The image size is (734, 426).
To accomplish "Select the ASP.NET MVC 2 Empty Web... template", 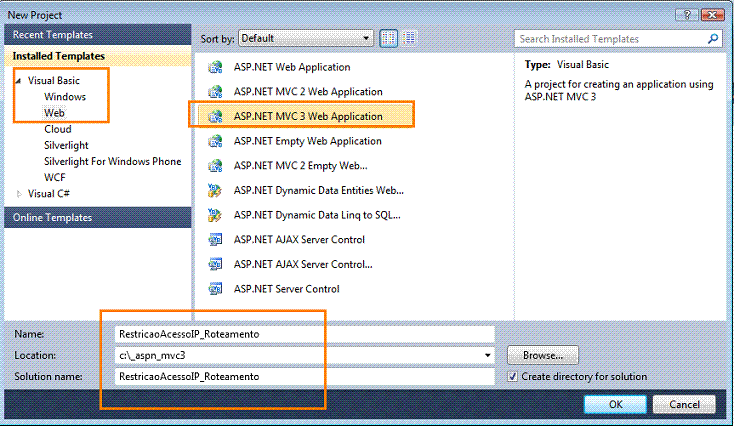I will point(301,166).
